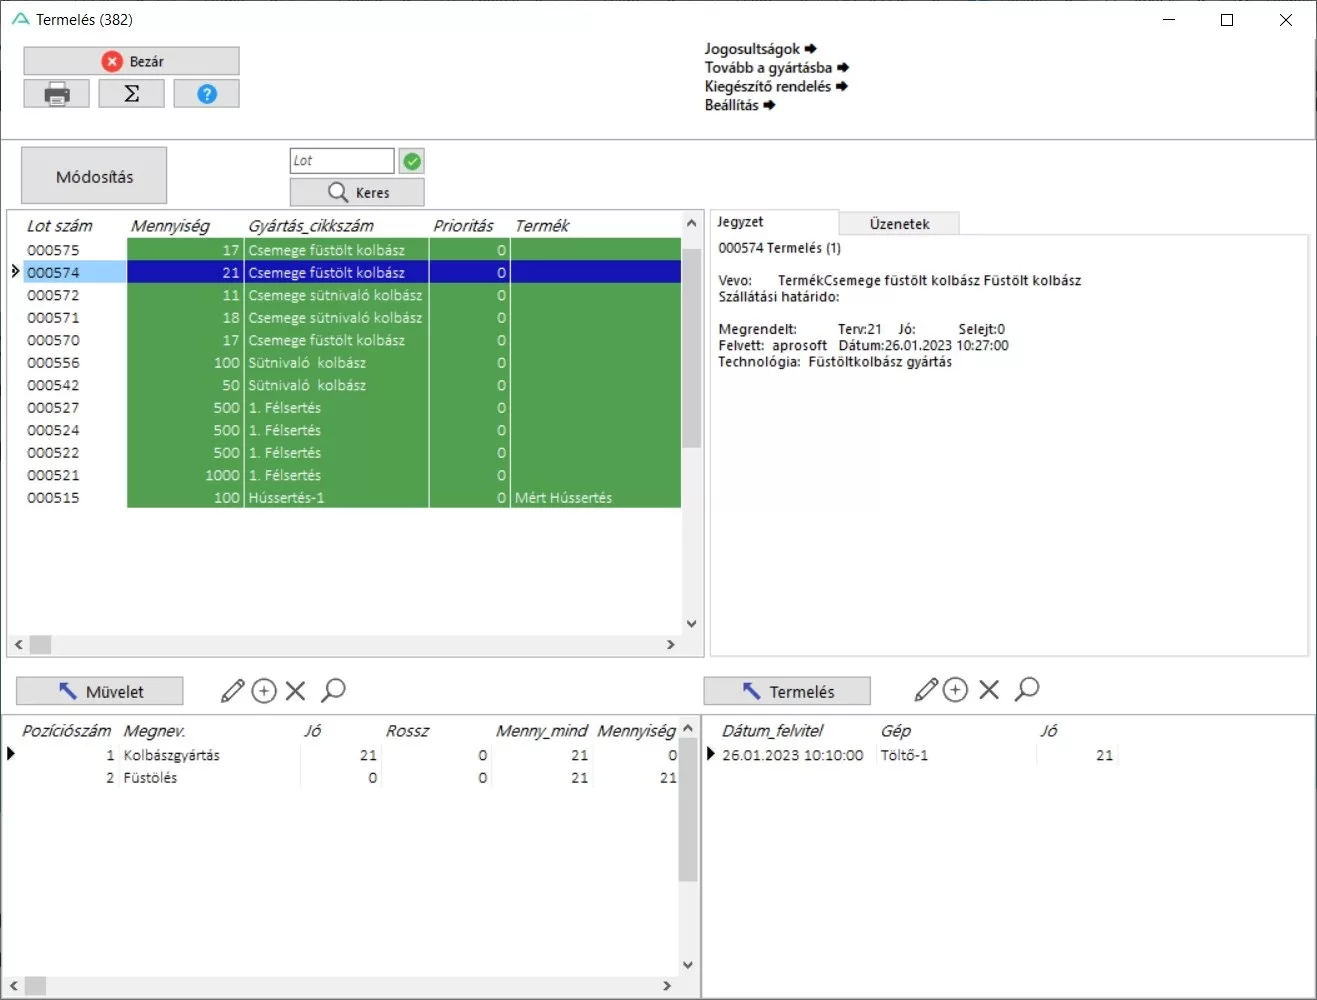Click plus add icon beside Művelet button

coord(264,690)
